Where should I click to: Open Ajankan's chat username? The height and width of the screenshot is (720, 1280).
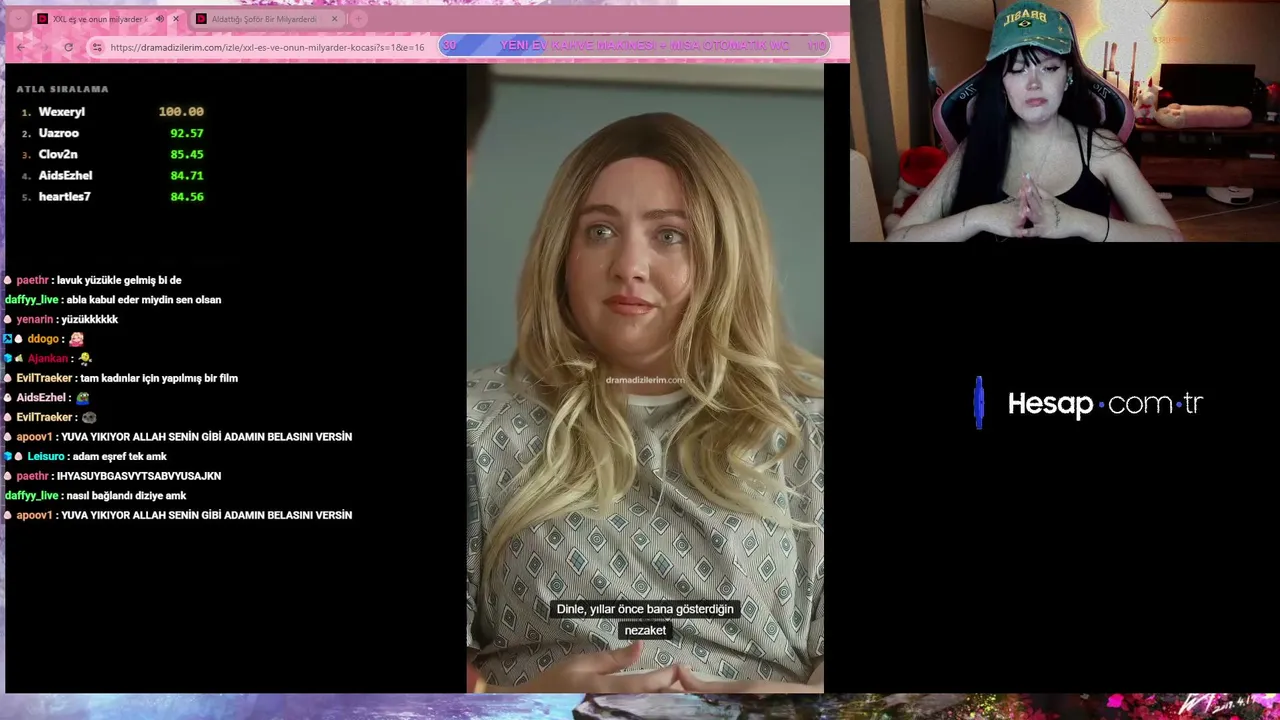click(48, 358)
